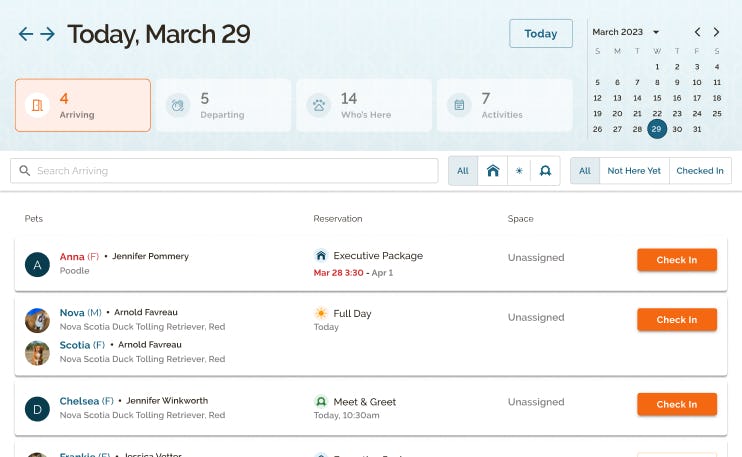Check In Anna the Poodle
The height and width of the screenshot is (457, 742).
coord(676,260)
